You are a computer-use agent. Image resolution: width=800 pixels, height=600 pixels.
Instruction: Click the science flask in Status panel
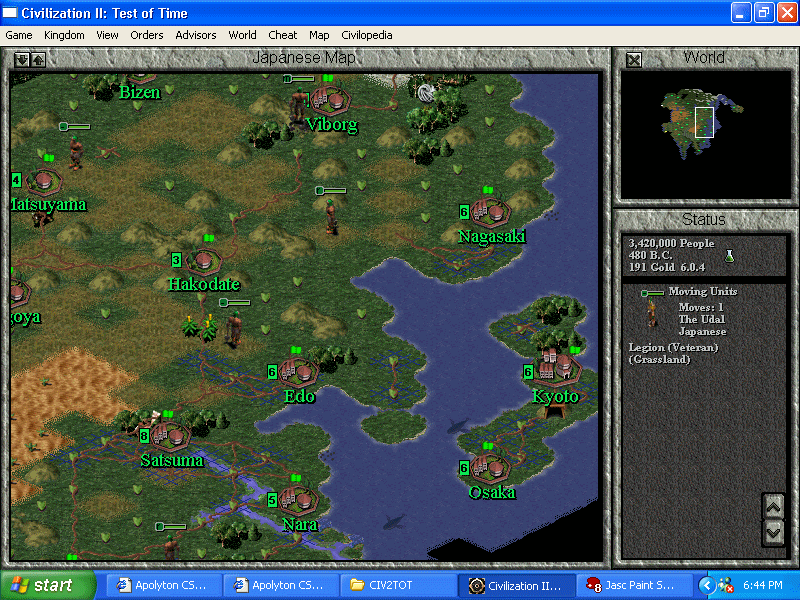[730, 256]
